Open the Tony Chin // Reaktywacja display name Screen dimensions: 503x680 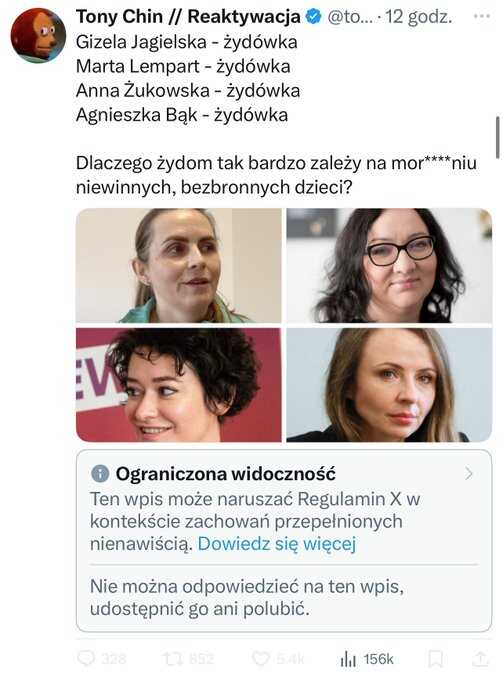[x=188, y=17]
